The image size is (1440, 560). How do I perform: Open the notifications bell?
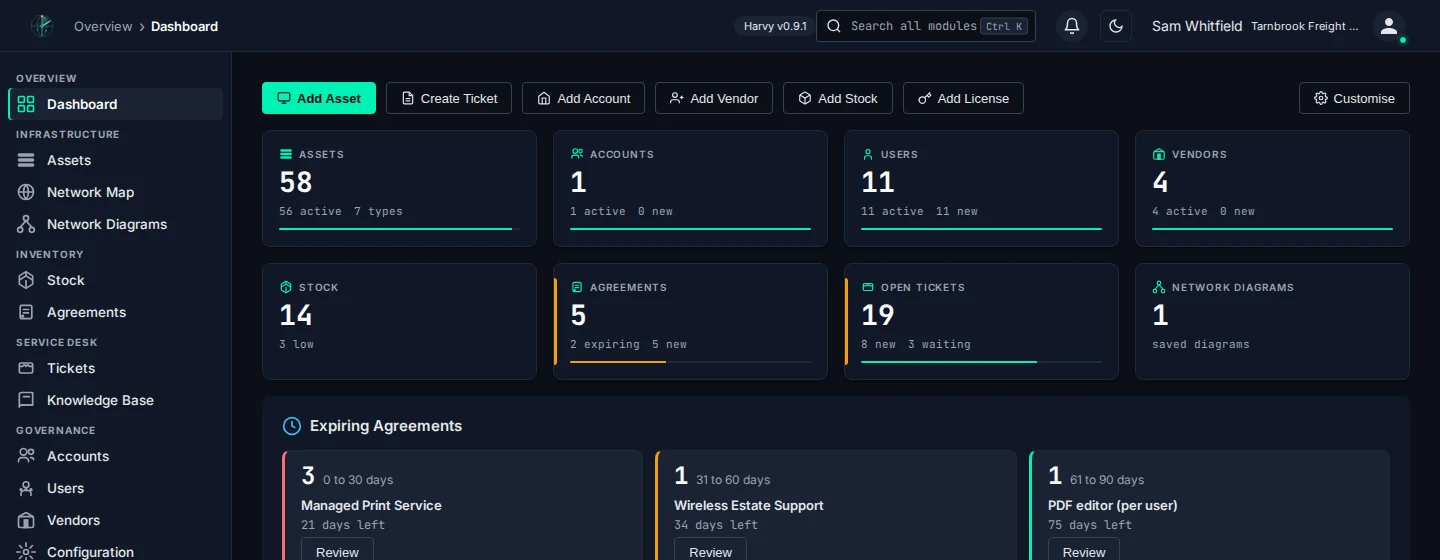point(1072,26)
